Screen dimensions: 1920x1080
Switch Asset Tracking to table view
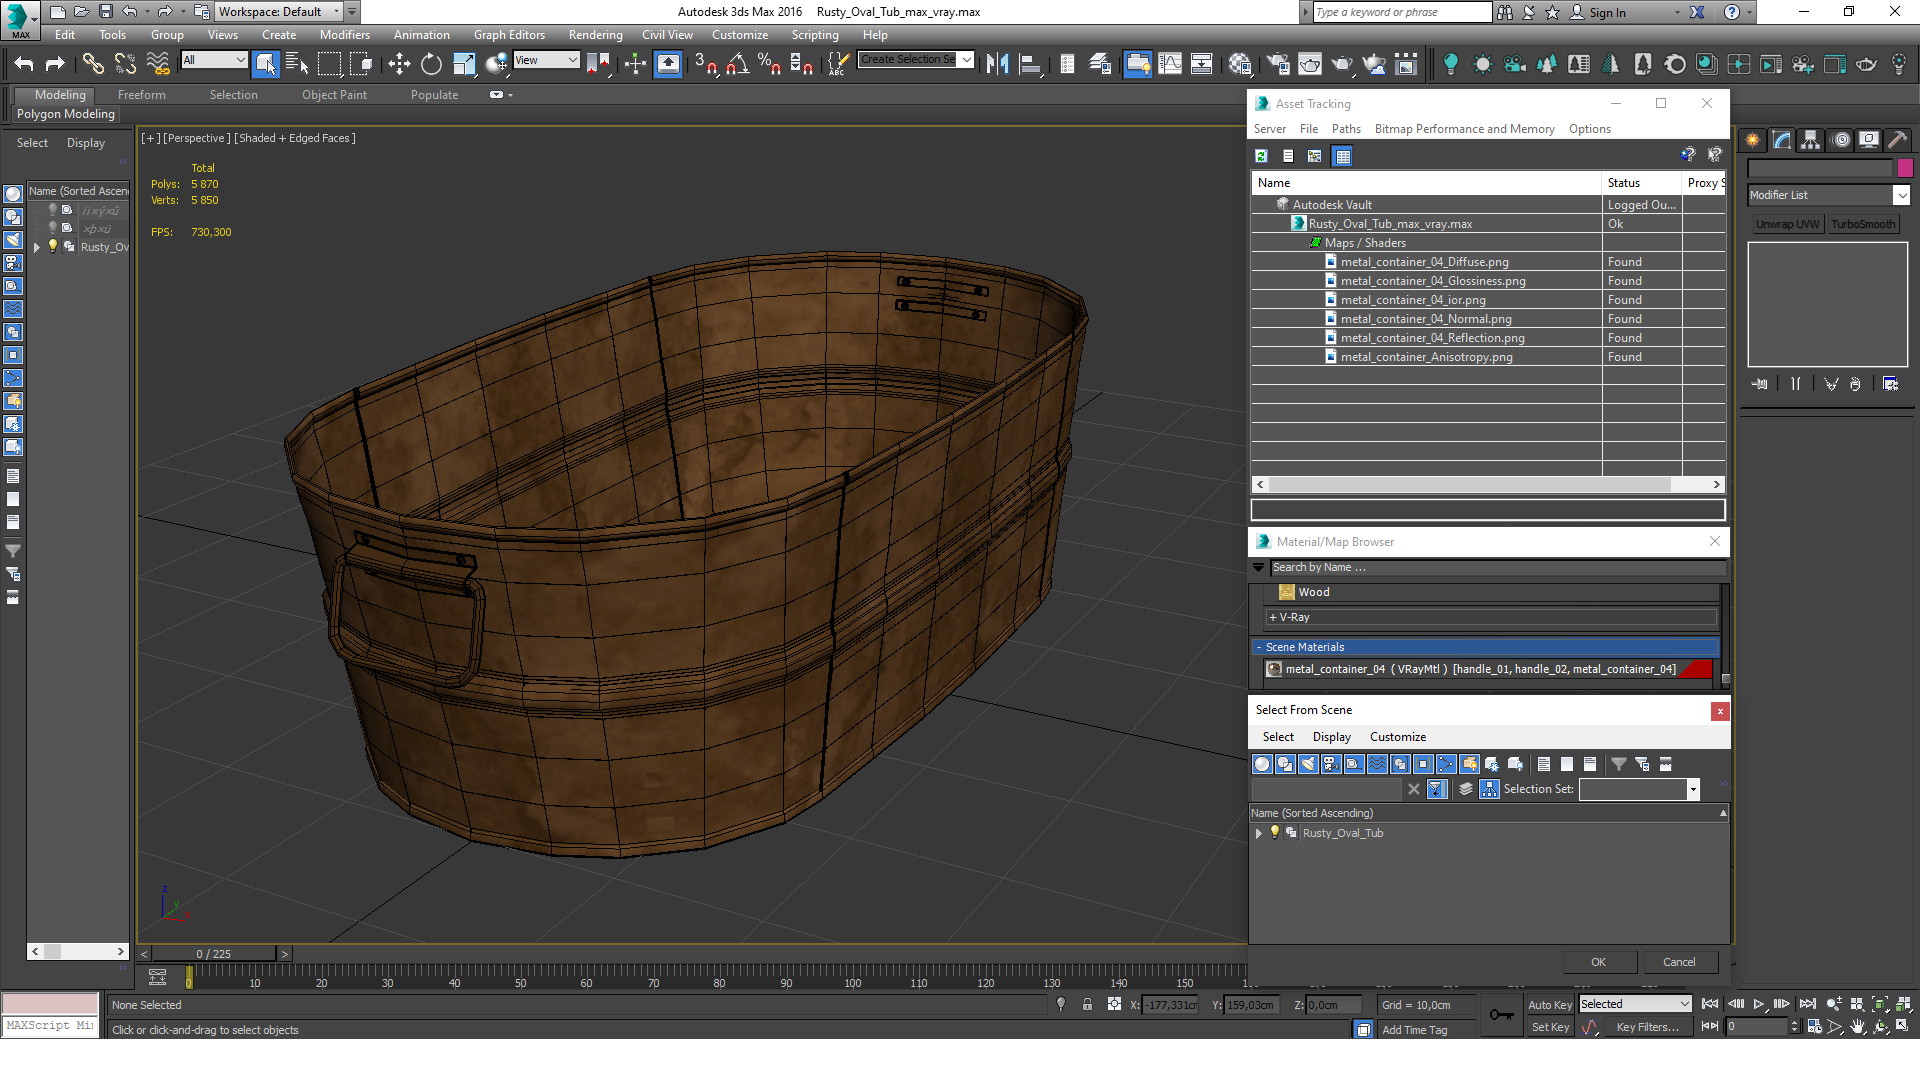(1343, 156)
